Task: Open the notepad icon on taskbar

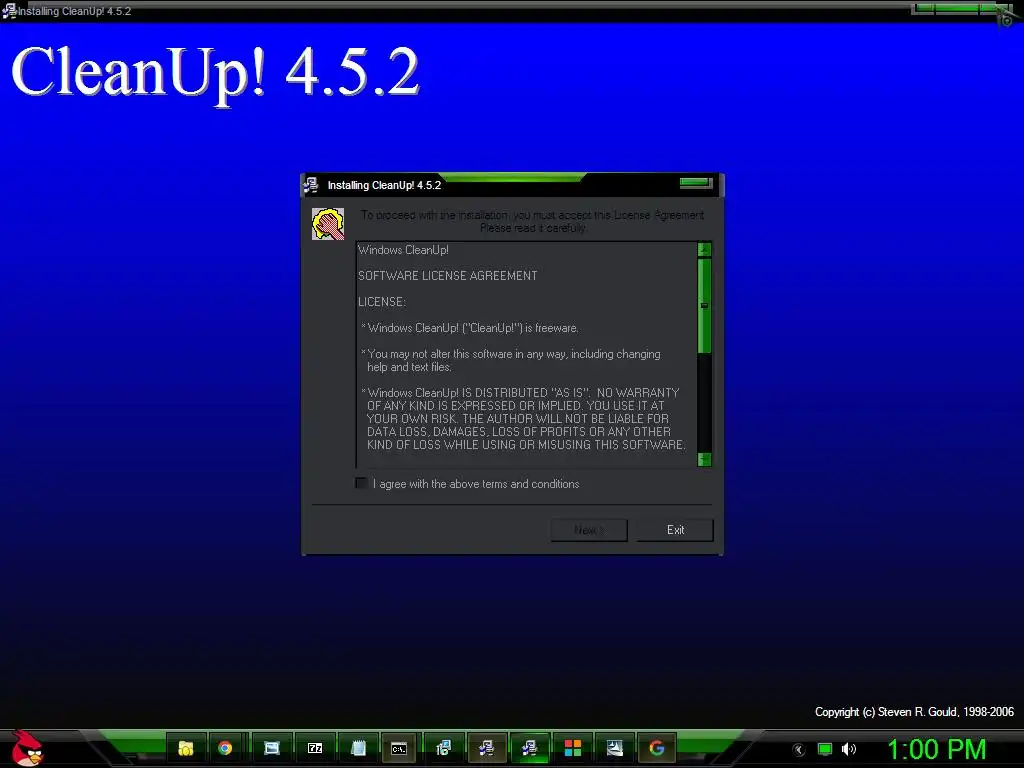Action: [x=358, y=748]
